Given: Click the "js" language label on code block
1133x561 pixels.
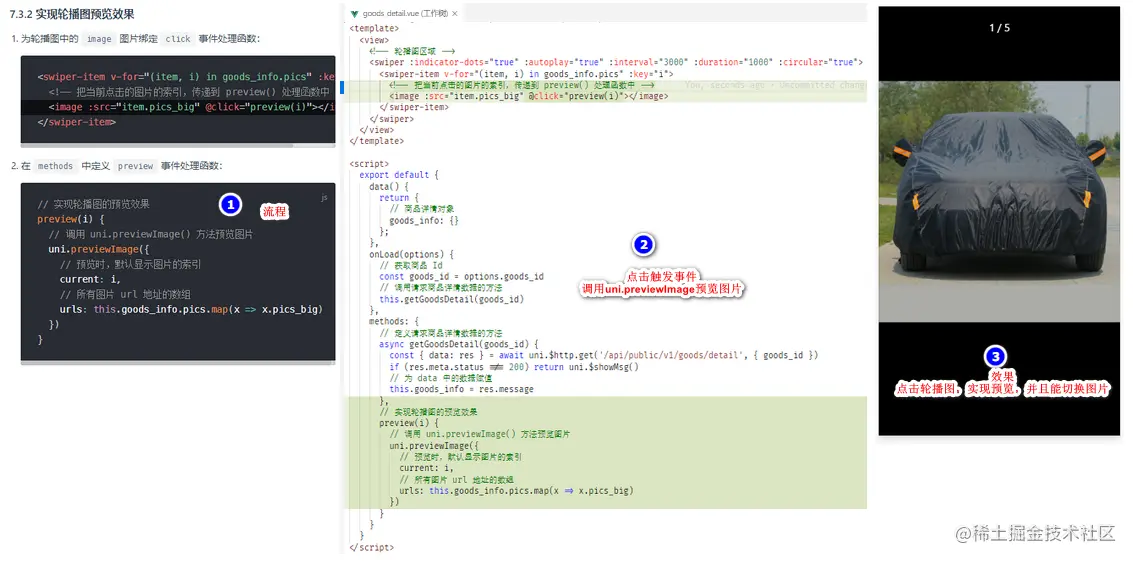Looking at the screenshot, I should point(324,197).
